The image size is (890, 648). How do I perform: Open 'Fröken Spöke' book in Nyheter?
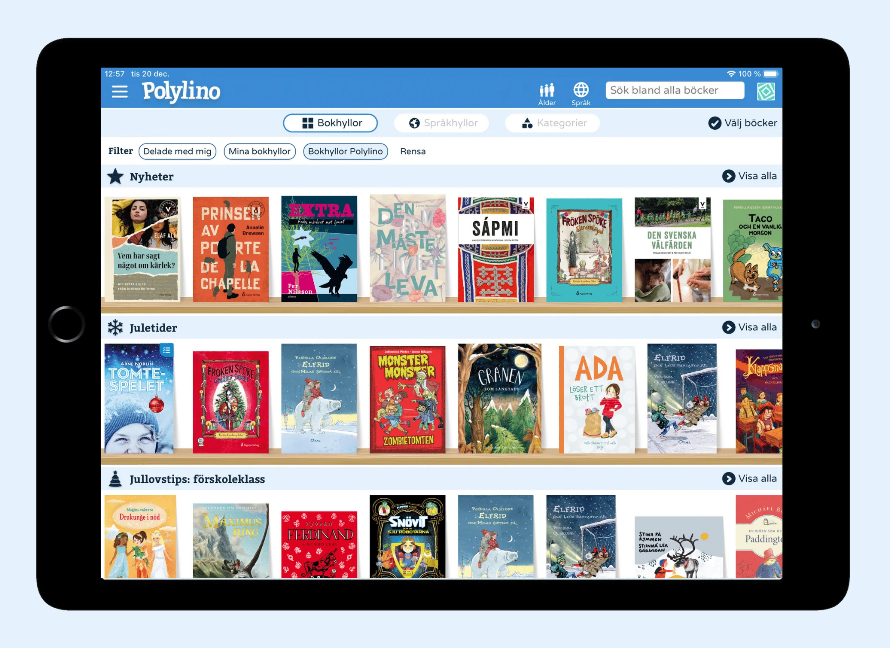[x=584, y=250]
